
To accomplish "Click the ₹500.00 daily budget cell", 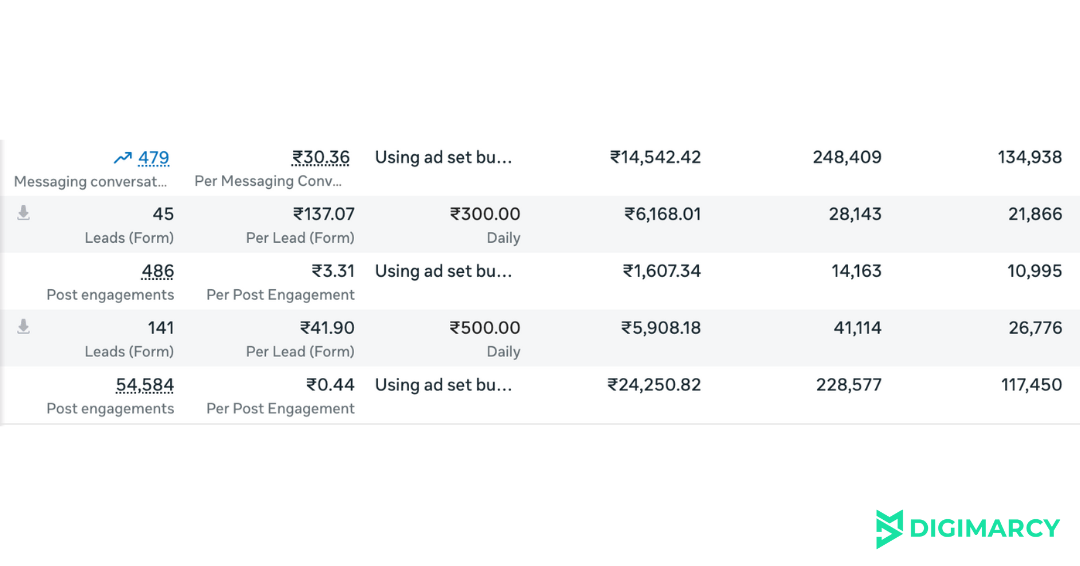I will [x=485, y=328].
